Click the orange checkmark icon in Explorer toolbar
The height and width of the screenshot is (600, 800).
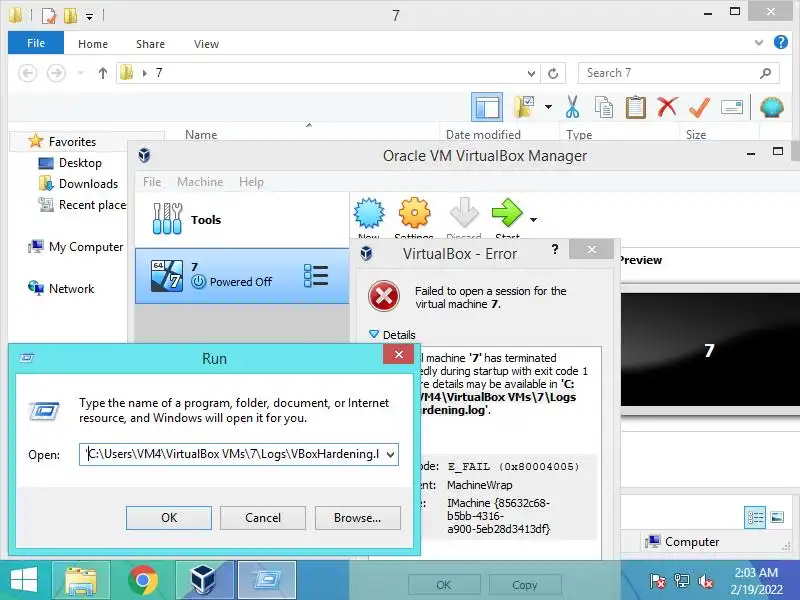coord(699,107)
